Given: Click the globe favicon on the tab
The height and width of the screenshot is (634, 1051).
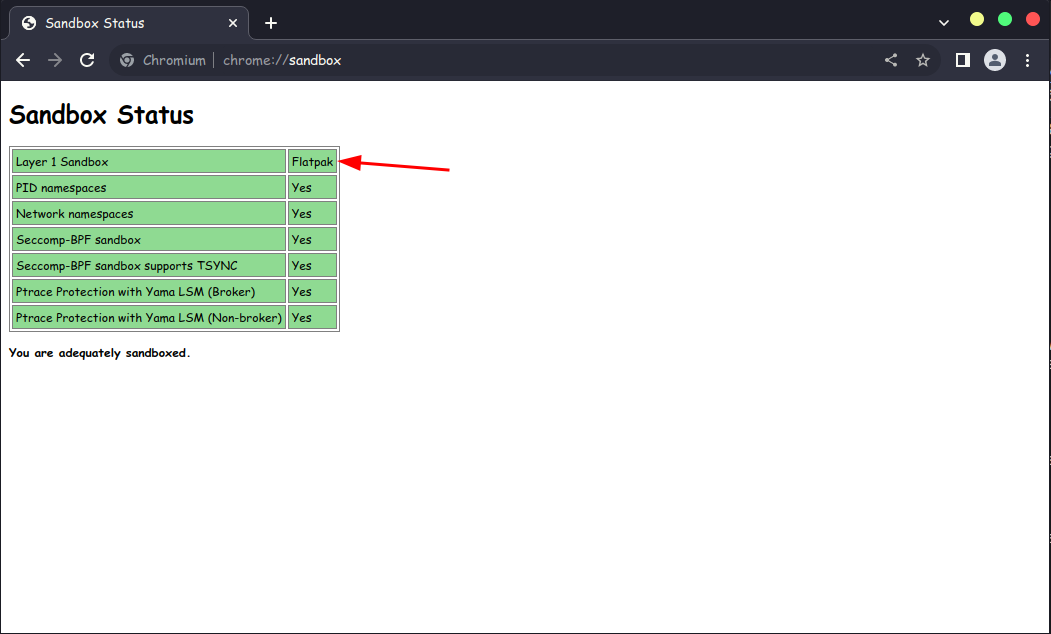Looking at the screenshot, I should click(x=29, y=23).
